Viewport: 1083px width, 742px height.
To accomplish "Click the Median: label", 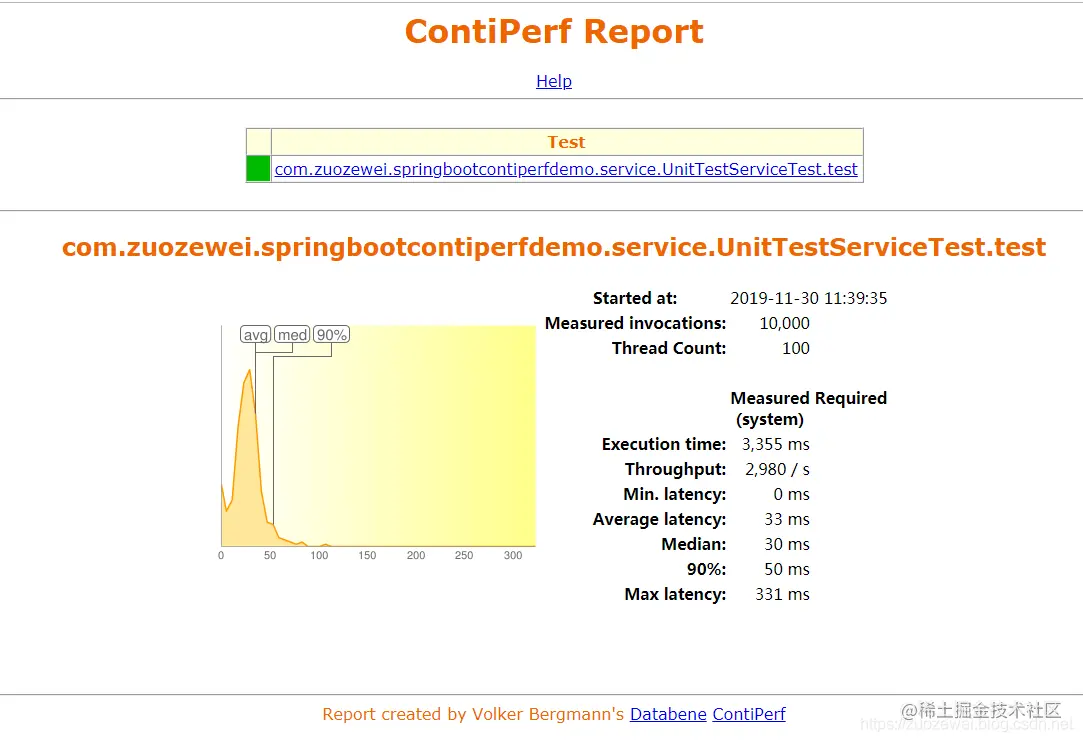I will pyautogui.click(x=693, y=544).
